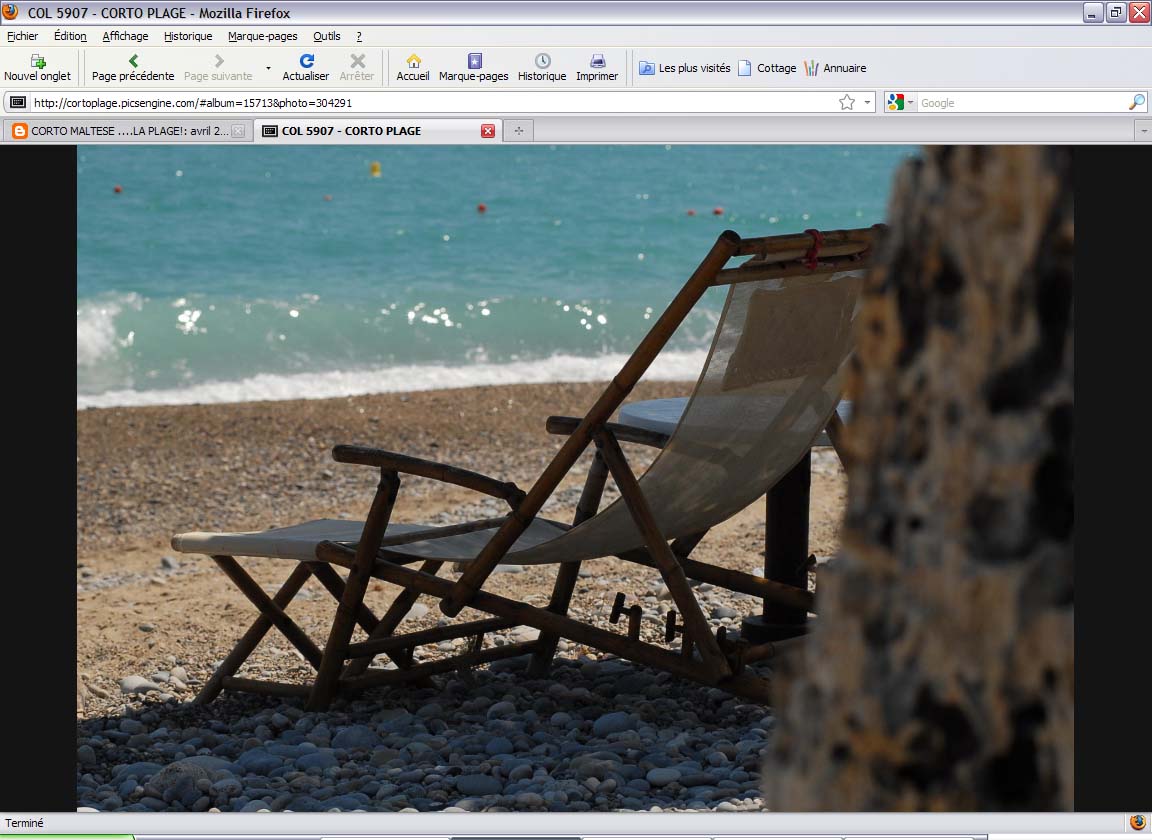Open the Historique menu in the menu bar
The image size is (1152, 840).
click(188, 36)
